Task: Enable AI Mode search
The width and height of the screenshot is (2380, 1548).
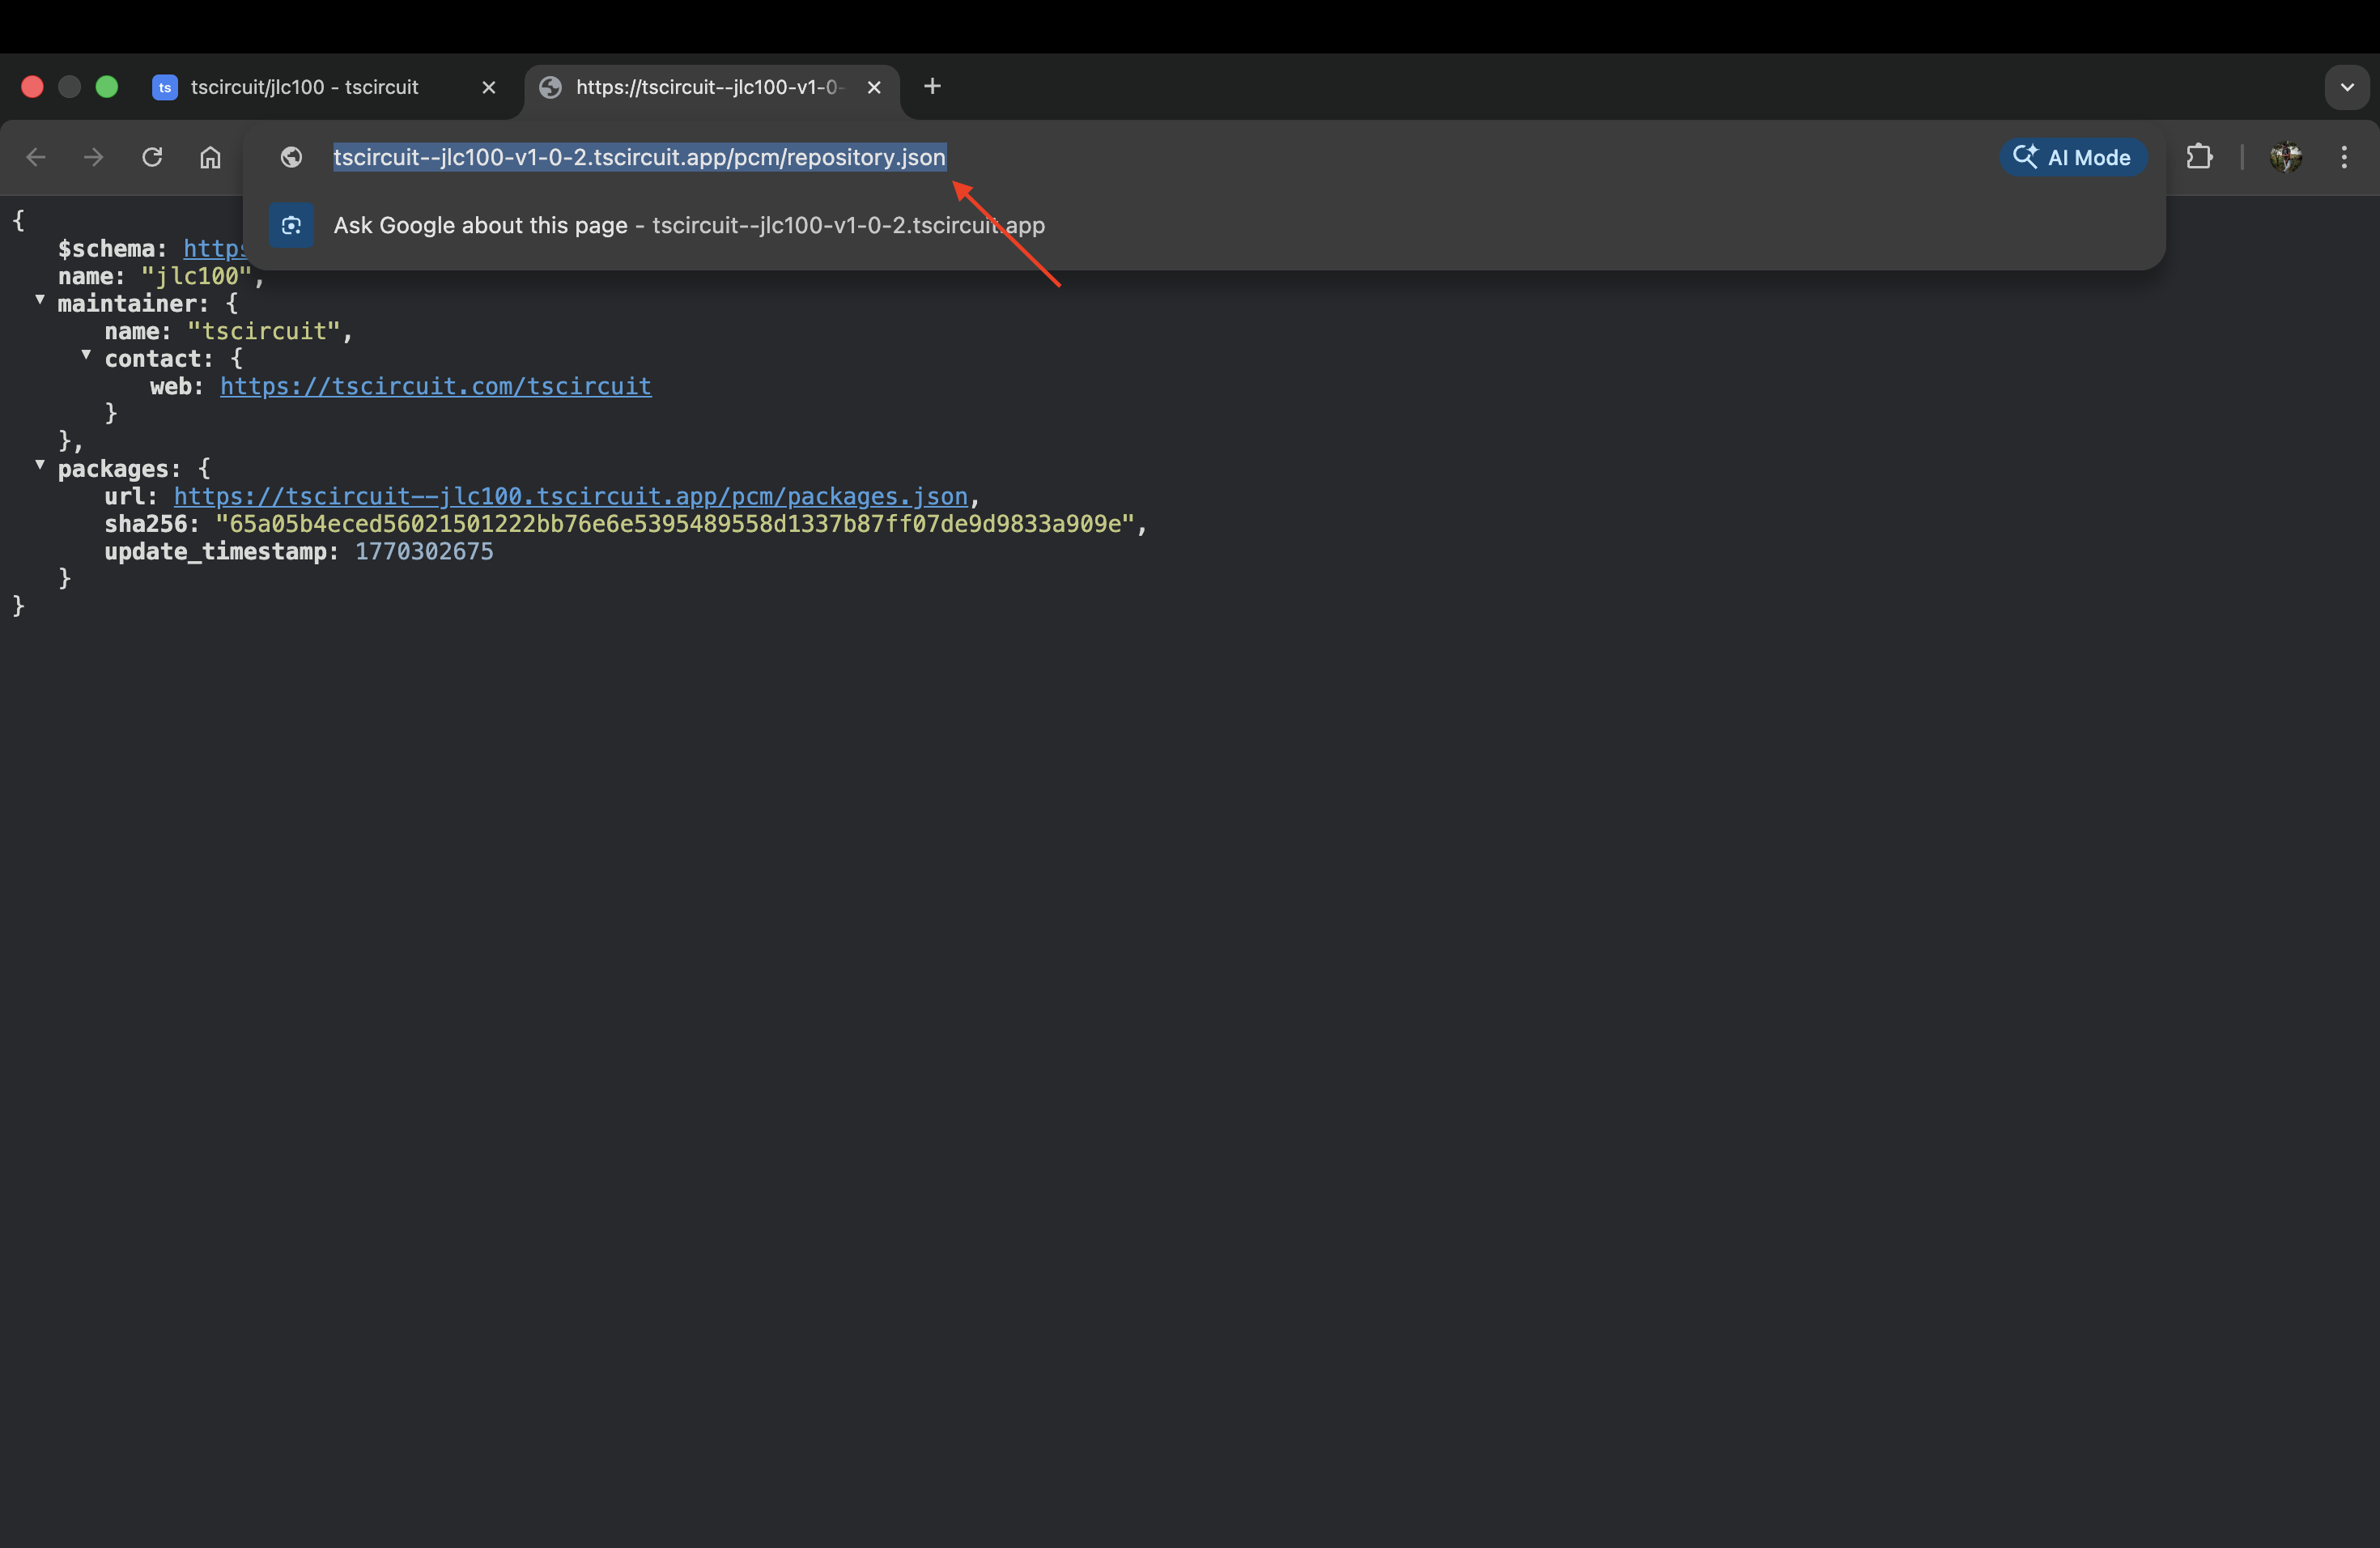Action: pos(2073,157)
